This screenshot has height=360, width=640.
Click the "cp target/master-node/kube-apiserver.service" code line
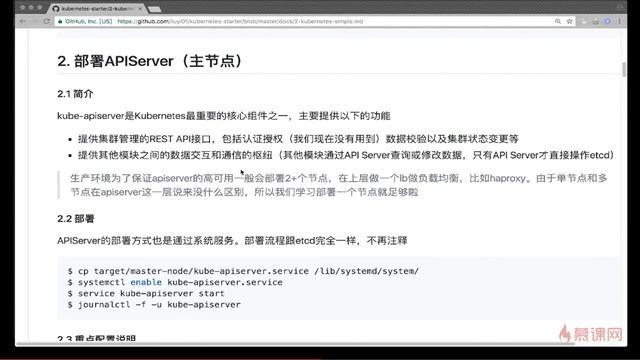coord(244,271)
